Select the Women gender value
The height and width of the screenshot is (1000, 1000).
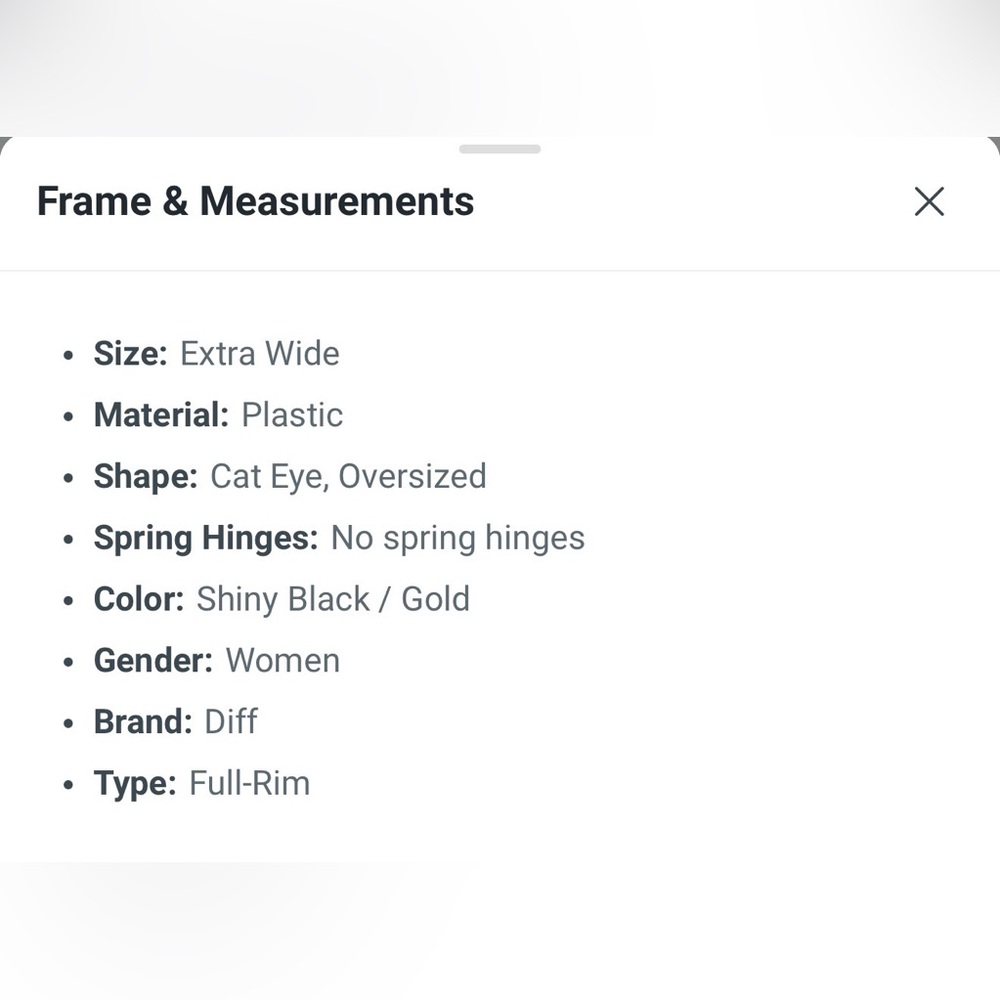(x=283, y=660)
